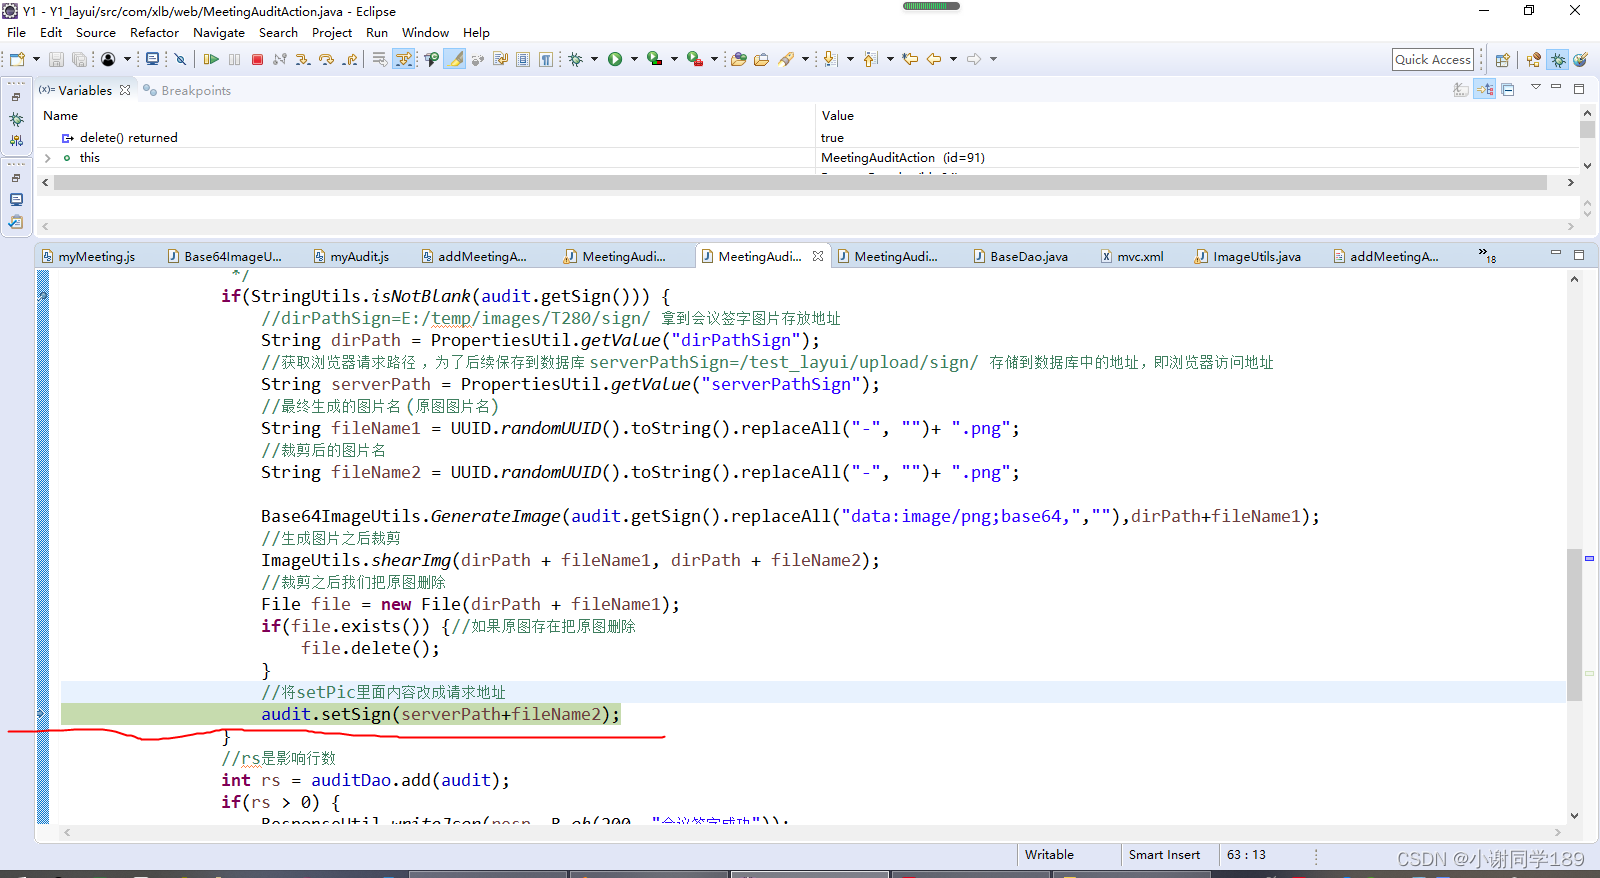Click the Drop to Frame icon
Screen dimensions: 1600x878
(379, 59)
